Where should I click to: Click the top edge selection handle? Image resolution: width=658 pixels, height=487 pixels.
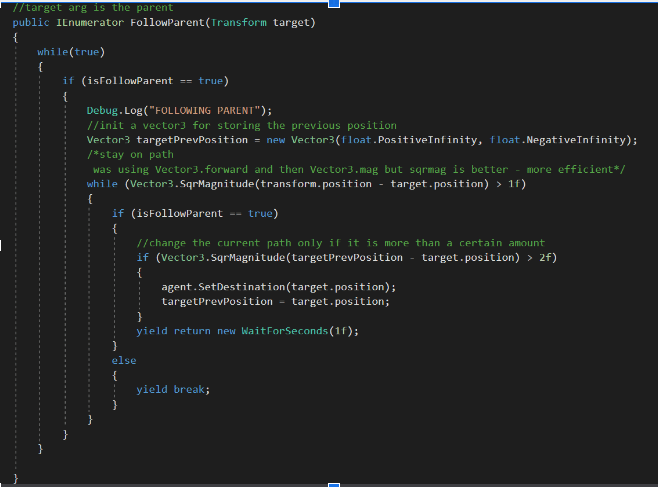(x=334, y=3)
